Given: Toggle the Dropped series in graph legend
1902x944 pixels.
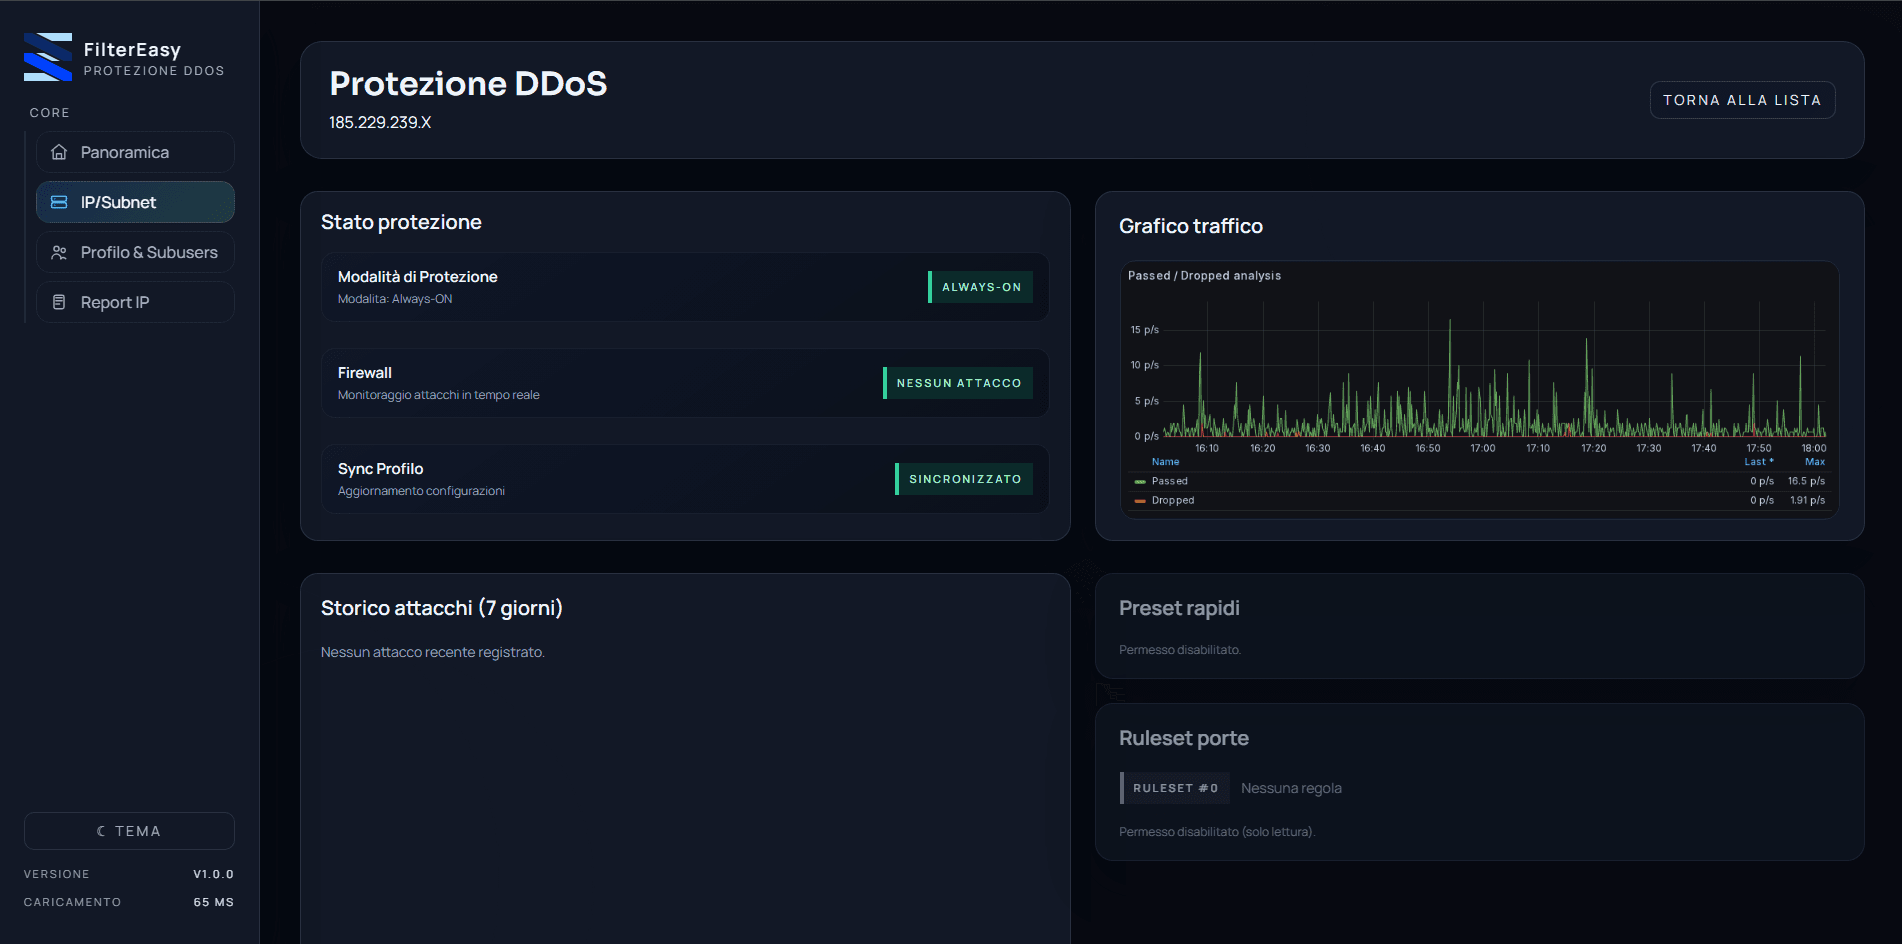Looking at the screenshot, I should point(1172,500).
